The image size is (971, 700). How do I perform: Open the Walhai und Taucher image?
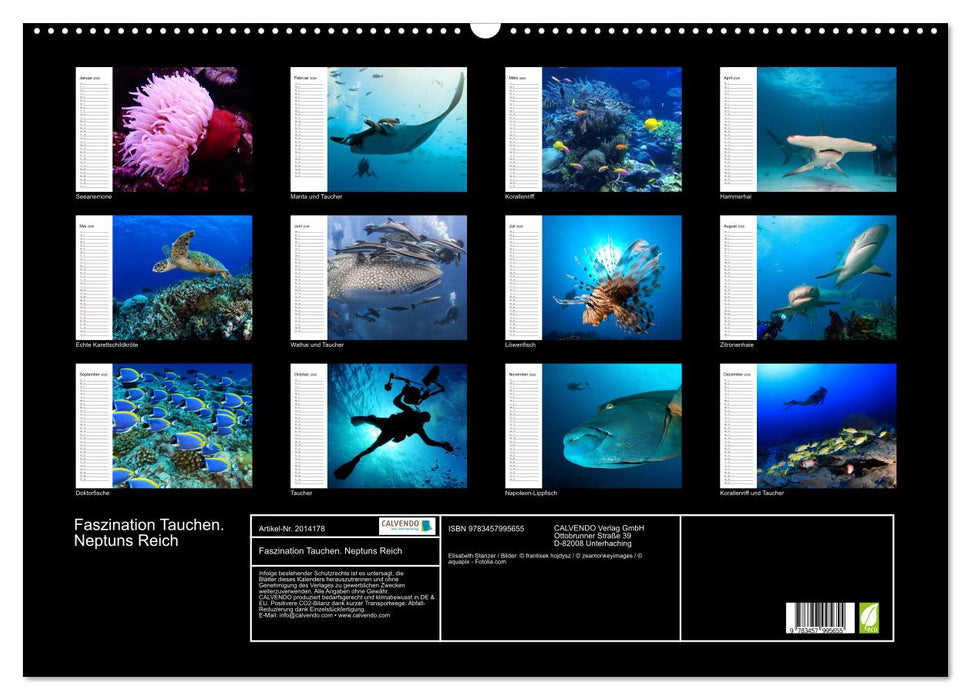(x=397, y=277)
